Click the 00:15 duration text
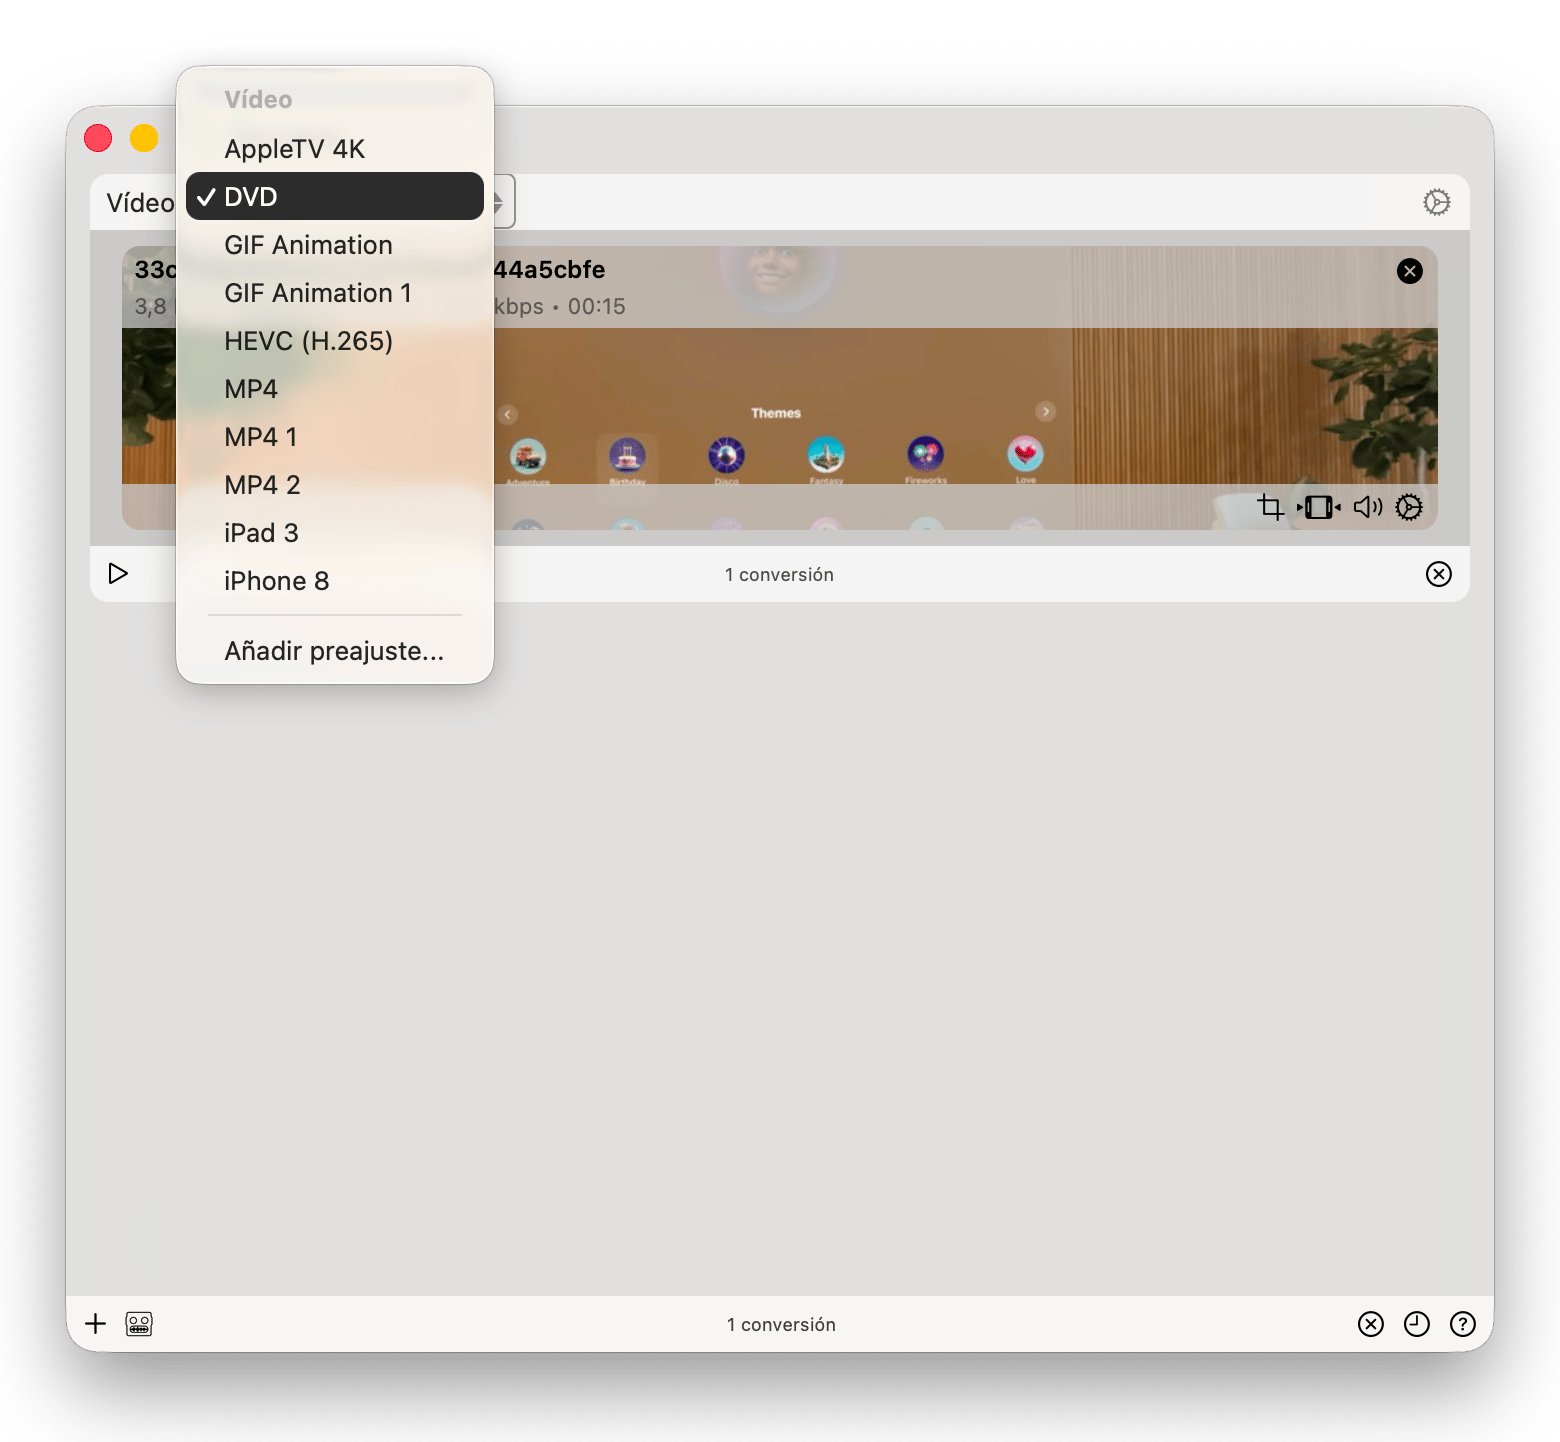 pos(597,307)
